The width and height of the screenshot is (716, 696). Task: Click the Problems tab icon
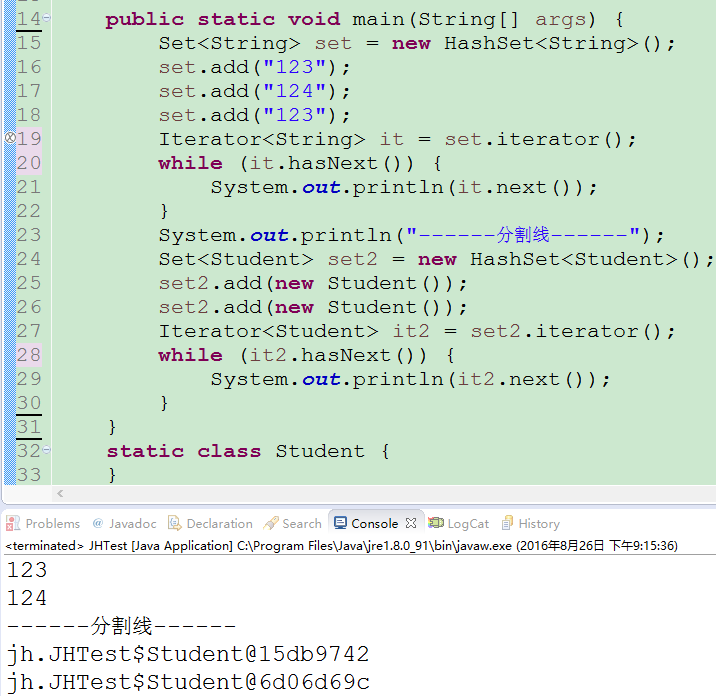(13, 523)
